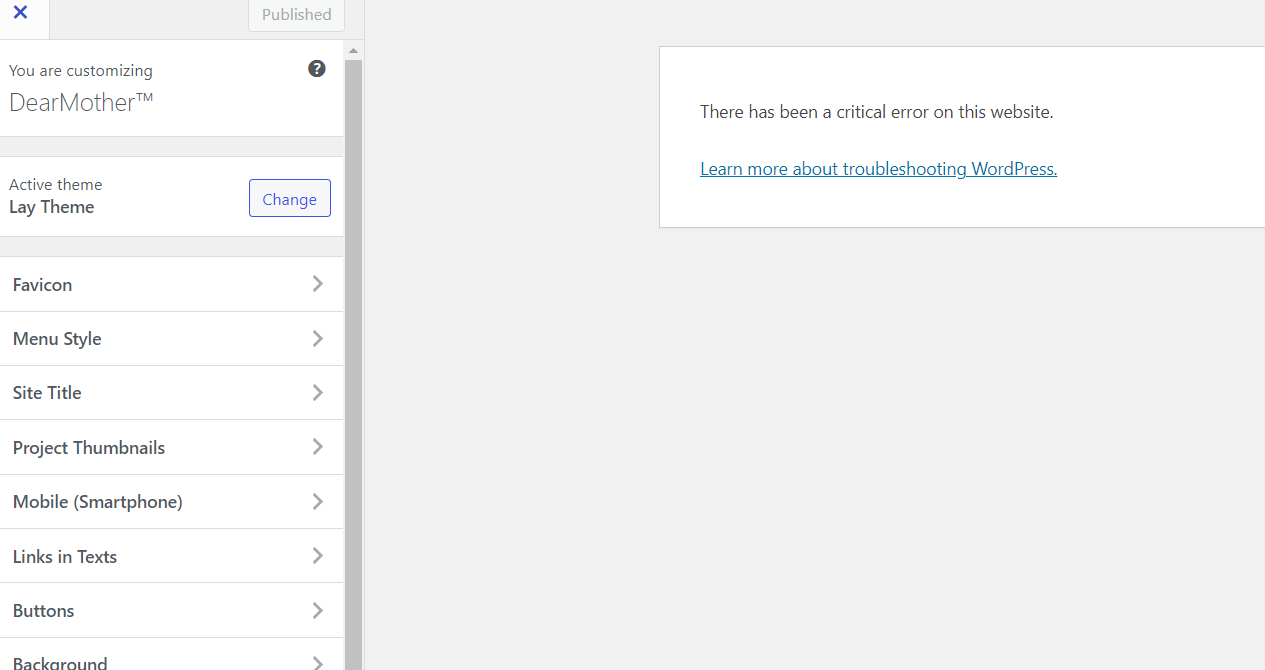Expand Links in Texts using its chevron

pyautogui.click(x=317, y=556)
